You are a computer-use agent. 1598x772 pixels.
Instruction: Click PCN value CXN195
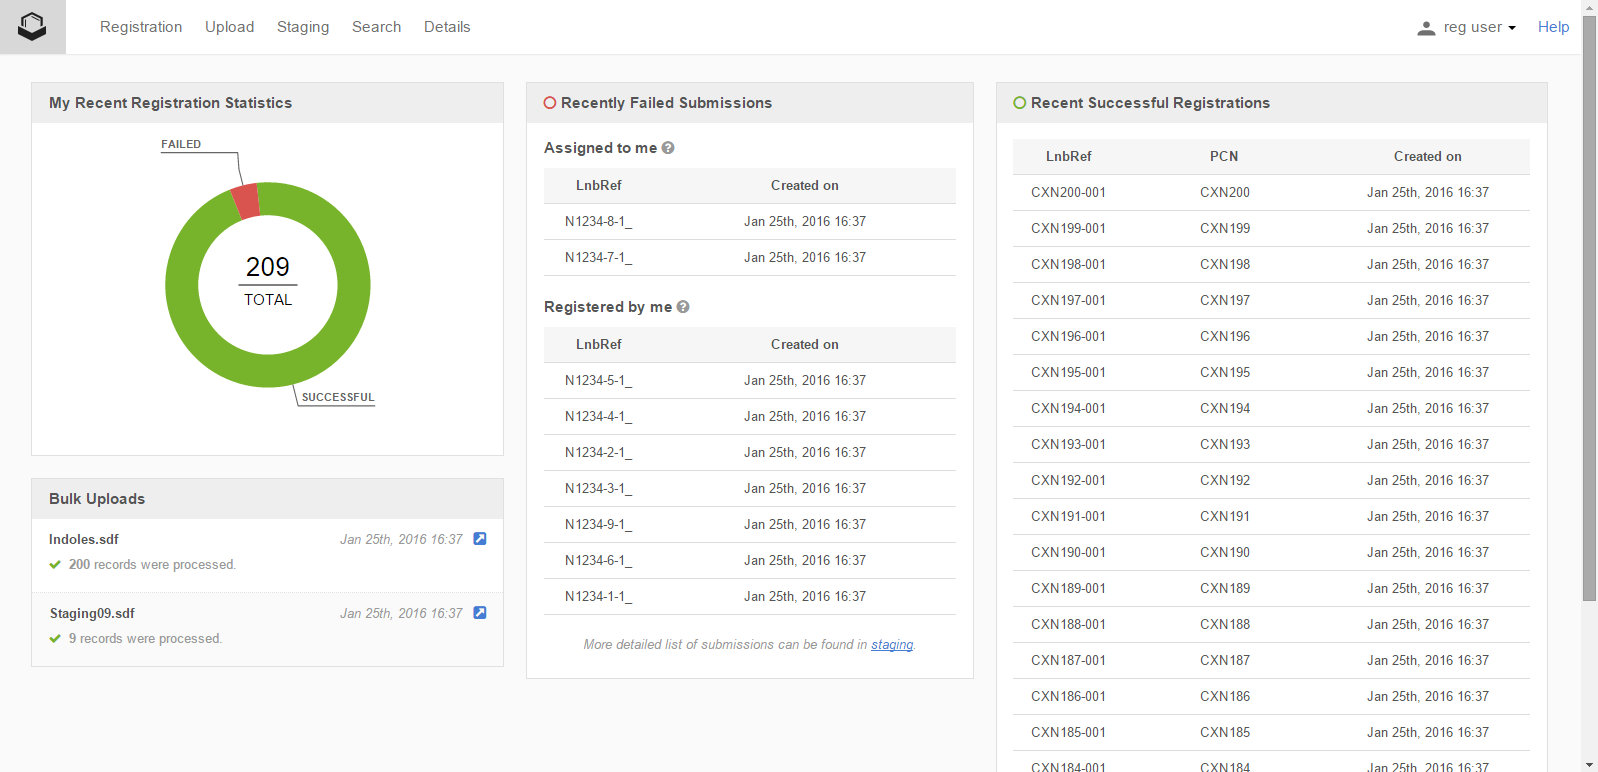[x=1225, y=372]
